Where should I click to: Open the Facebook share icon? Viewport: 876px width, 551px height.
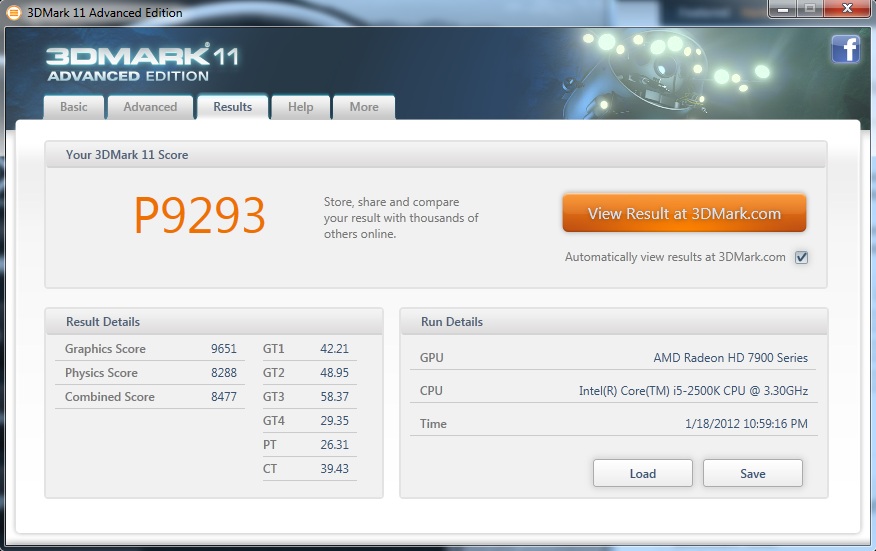845,49
